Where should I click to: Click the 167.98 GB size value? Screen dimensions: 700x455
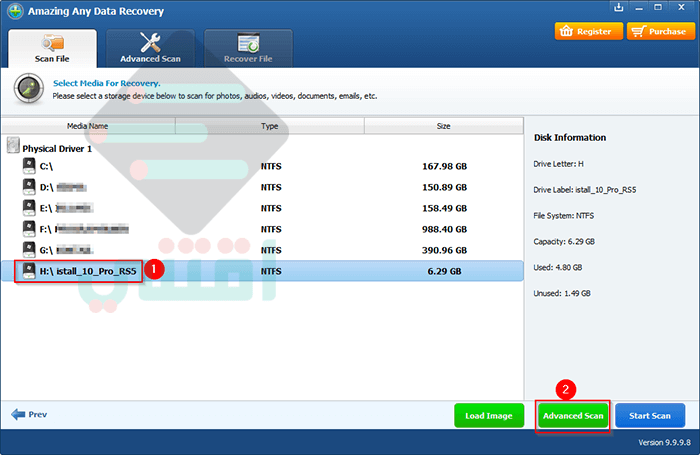click(445, 167)
